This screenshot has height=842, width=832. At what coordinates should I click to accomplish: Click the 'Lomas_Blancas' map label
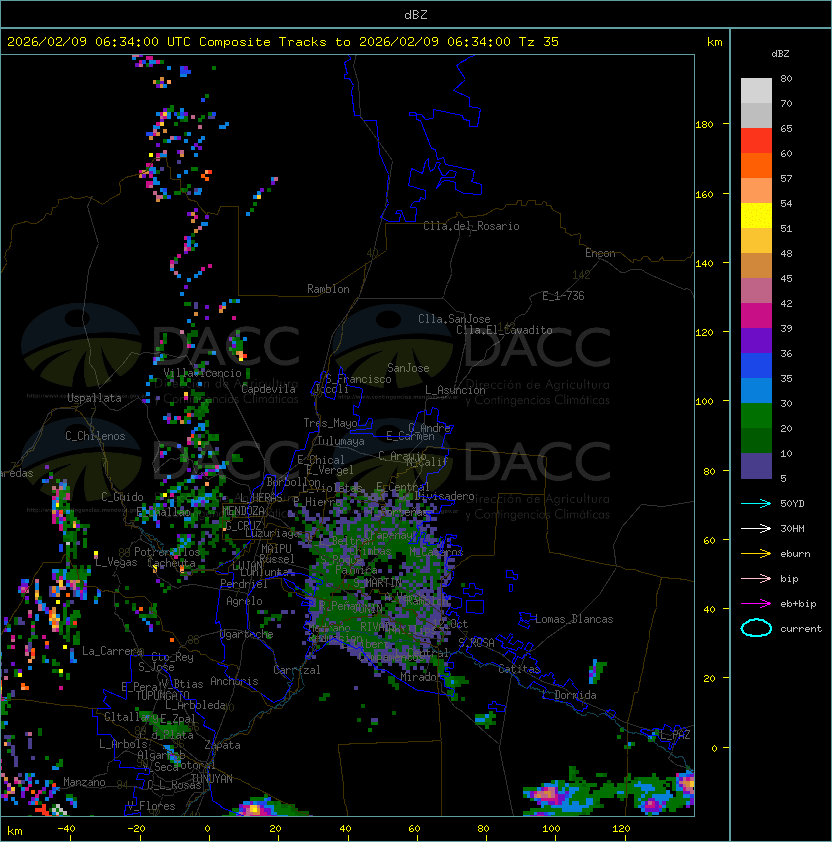point(574,619)
